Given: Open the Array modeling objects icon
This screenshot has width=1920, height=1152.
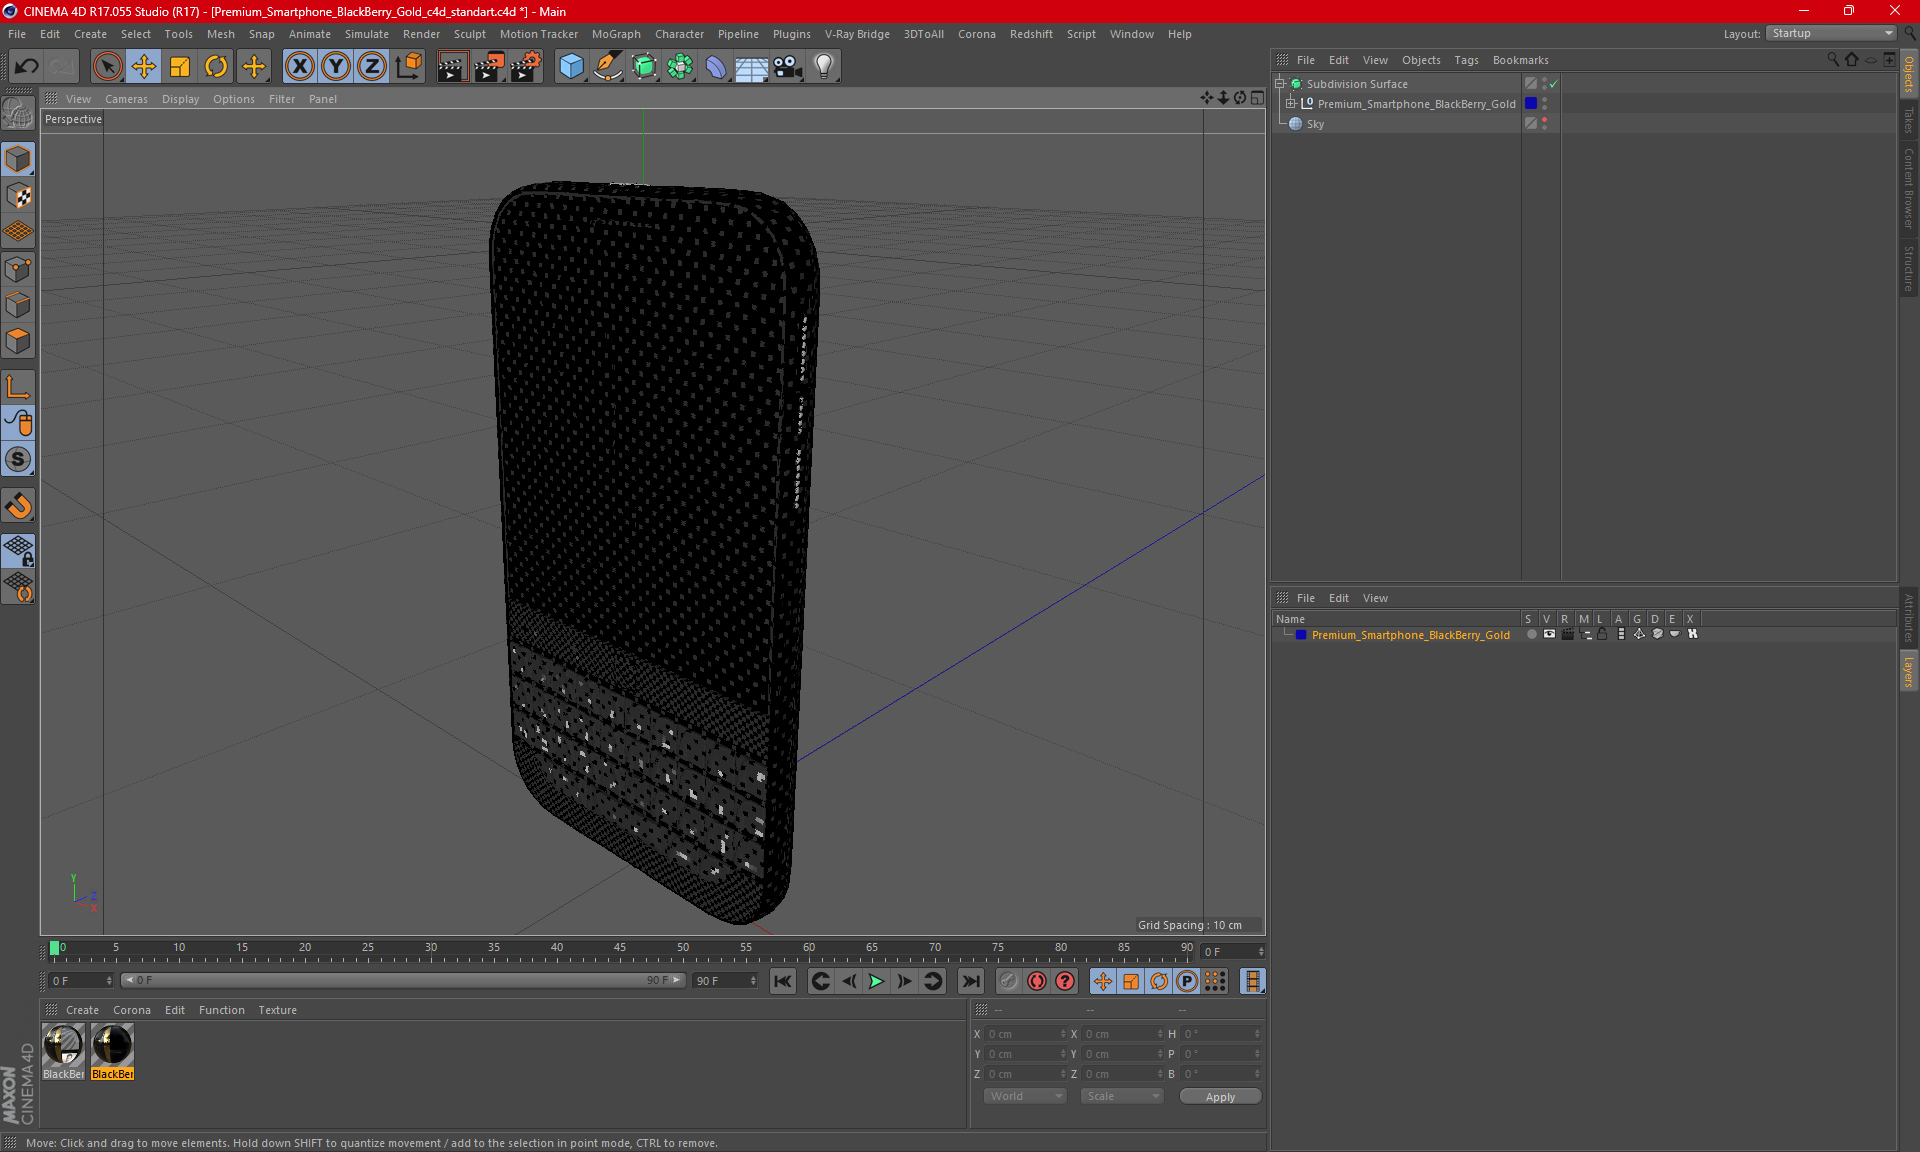Looking at the screenshot, I should pos(680,67).
